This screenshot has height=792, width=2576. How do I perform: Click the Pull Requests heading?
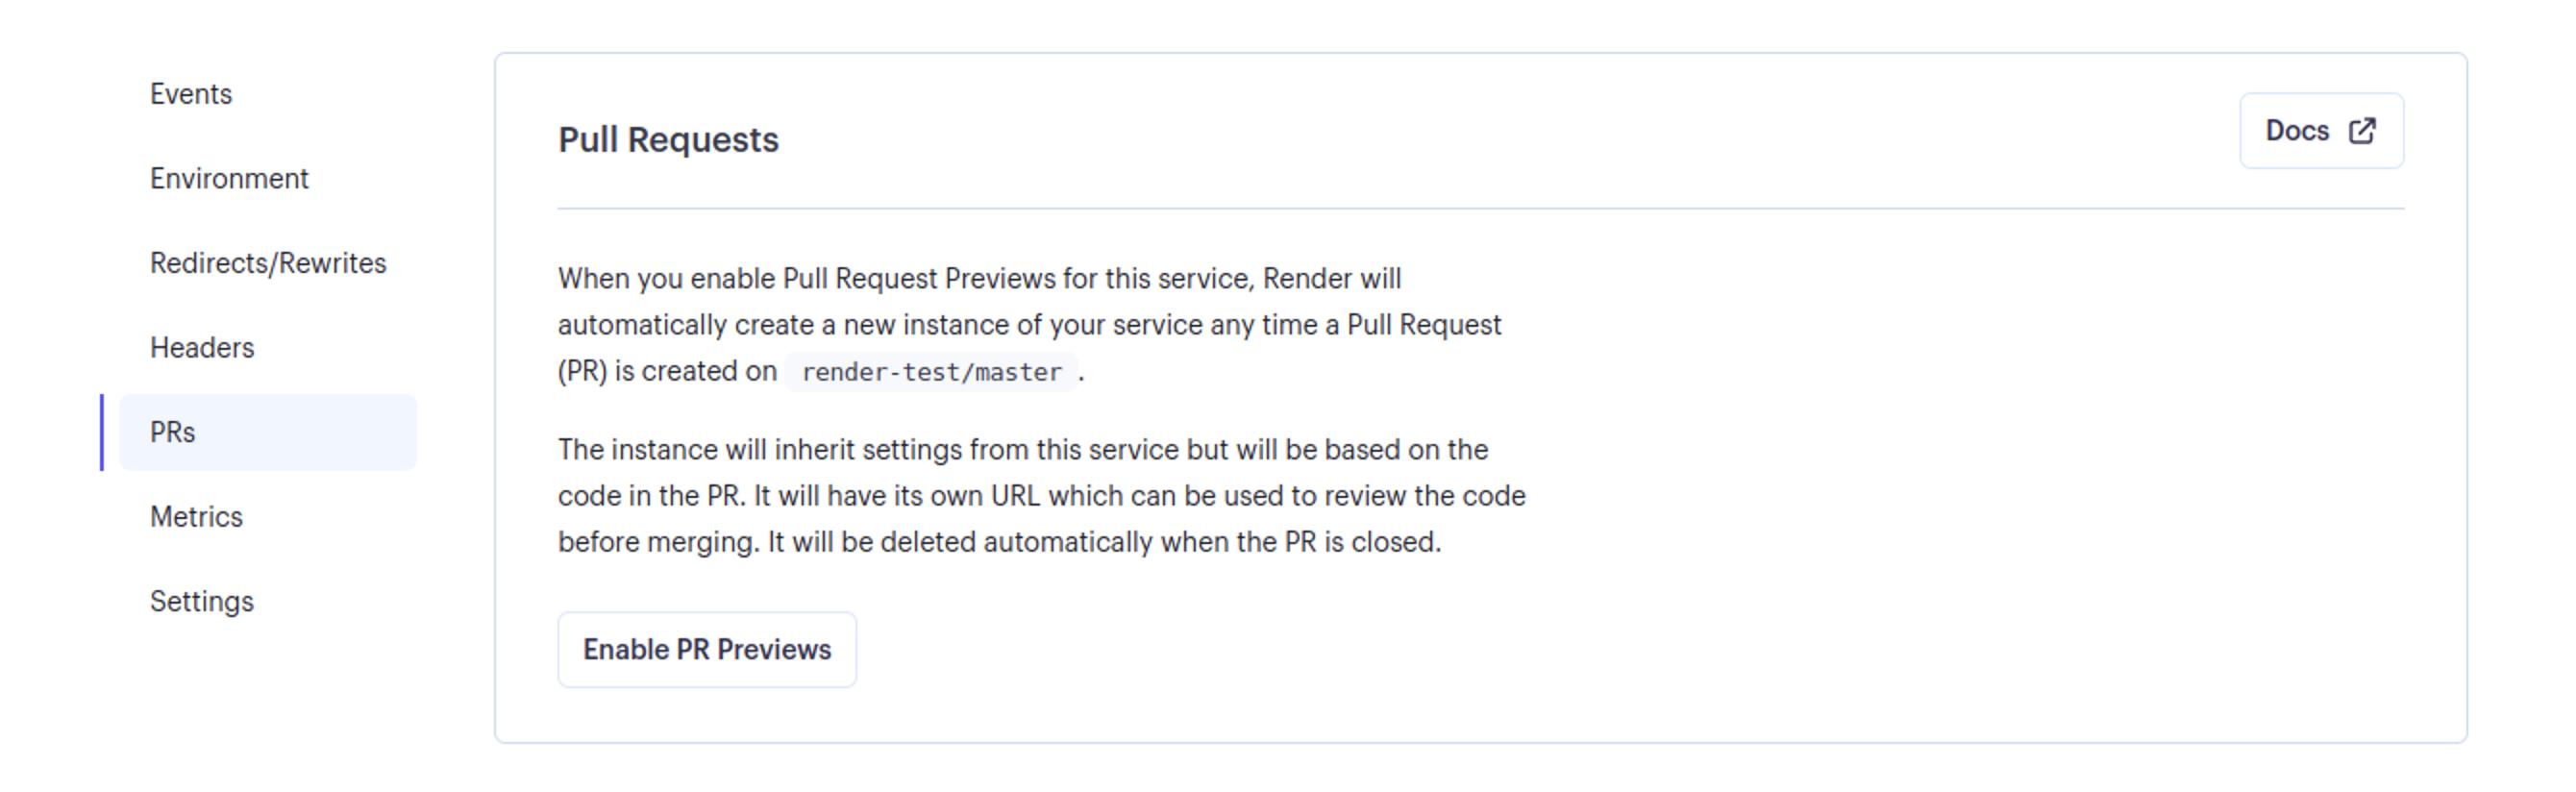click(669, 139)
